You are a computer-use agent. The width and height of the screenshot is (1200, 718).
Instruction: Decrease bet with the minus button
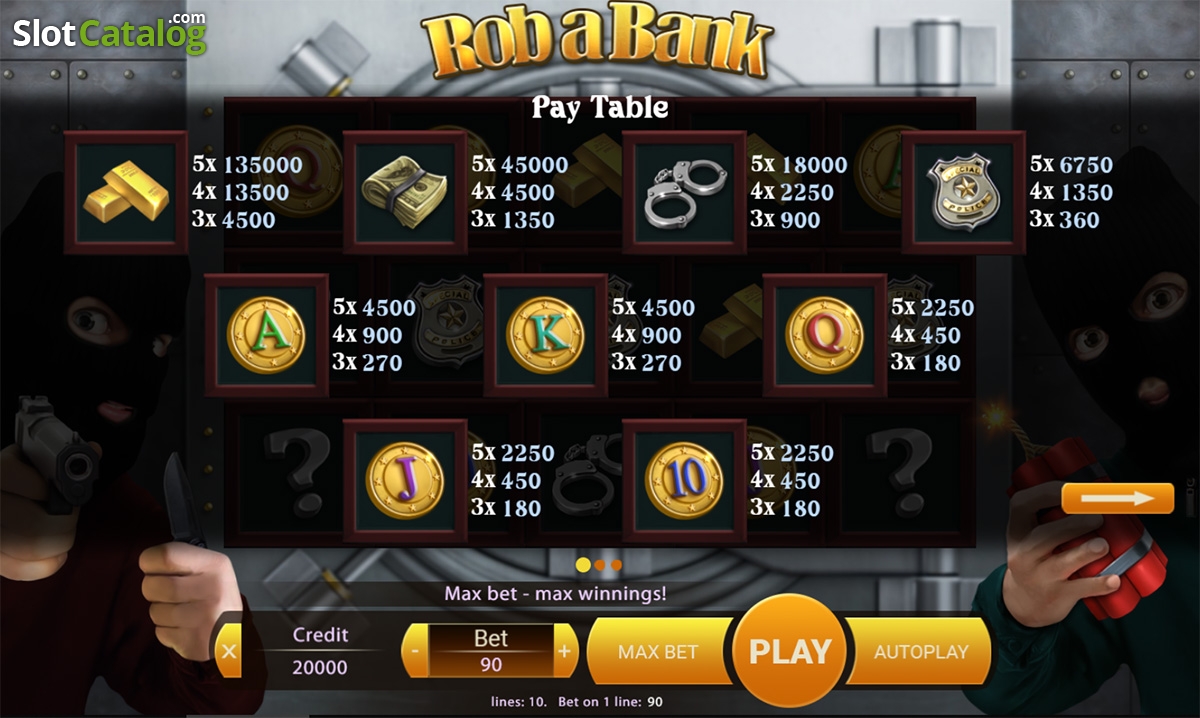pyautogui.click(x=415, y=652)
